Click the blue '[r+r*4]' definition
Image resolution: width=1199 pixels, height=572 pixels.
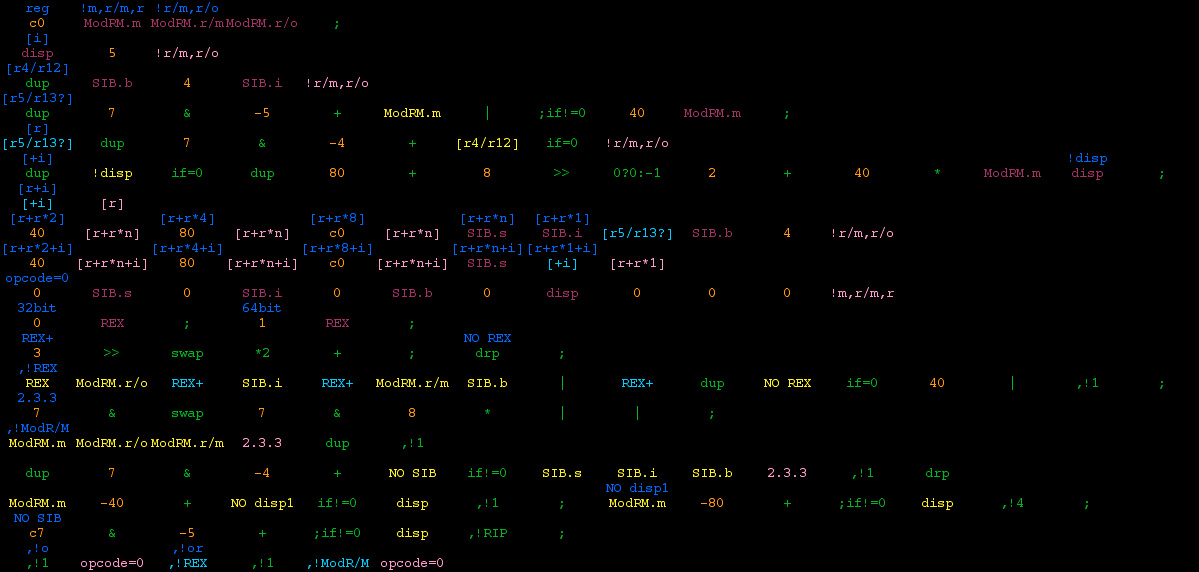point(187,219)
